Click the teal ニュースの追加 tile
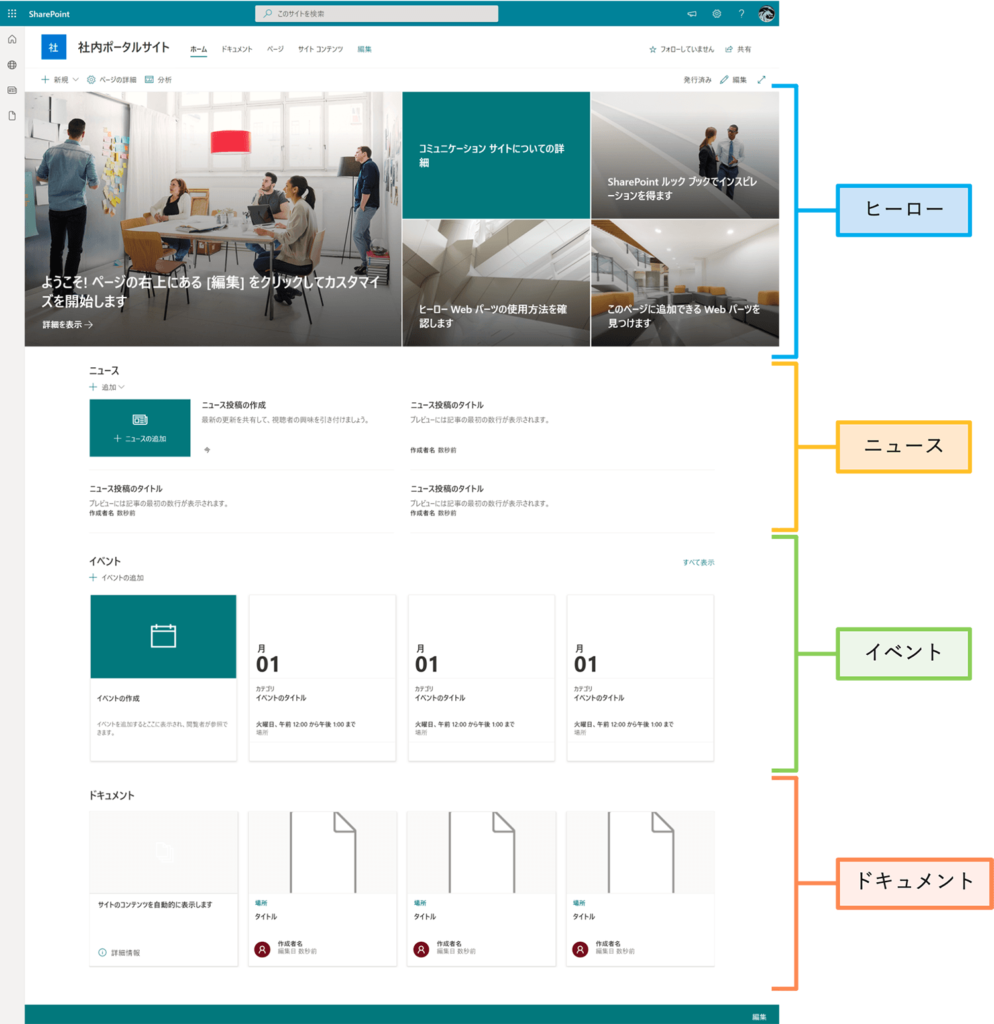Viewport: 994px width, 1024px height. click(x=140, y=428)
